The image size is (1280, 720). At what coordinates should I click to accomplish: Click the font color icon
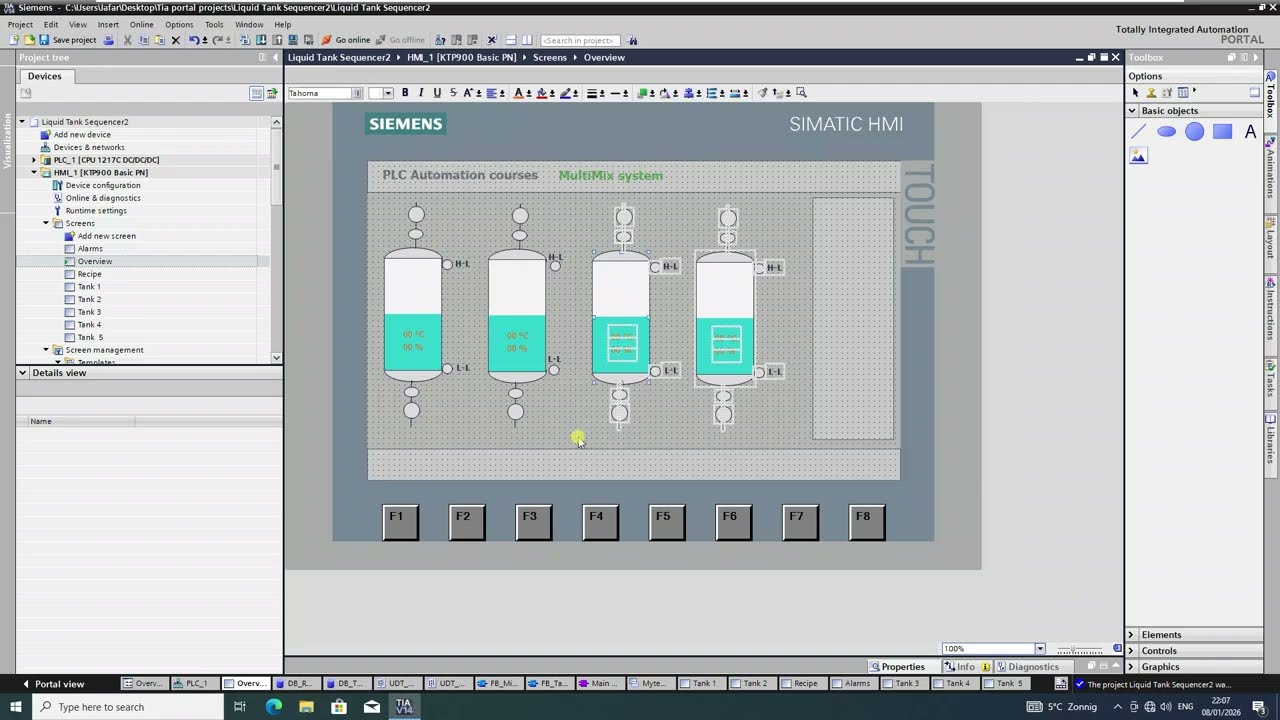(518, 93)
